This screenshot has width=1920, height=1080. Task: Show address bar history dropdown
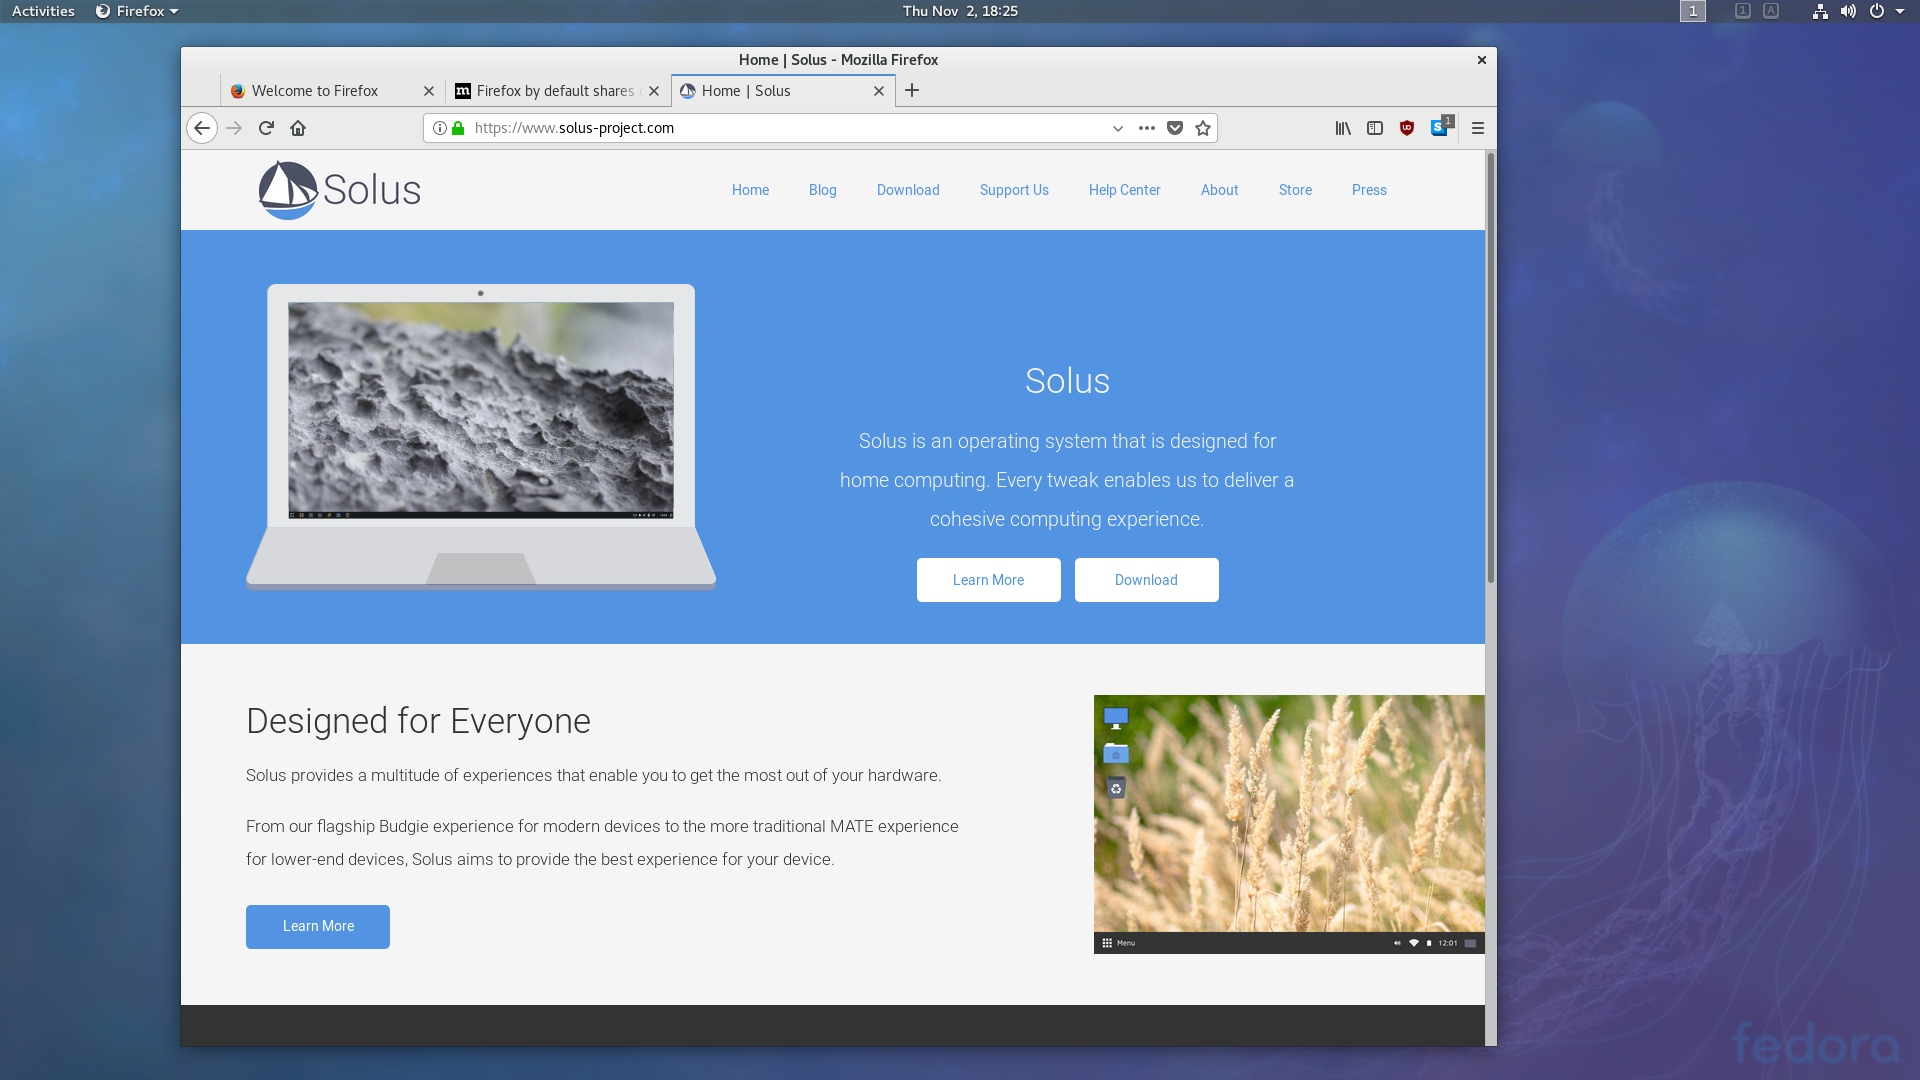(x=1118, y=128)
